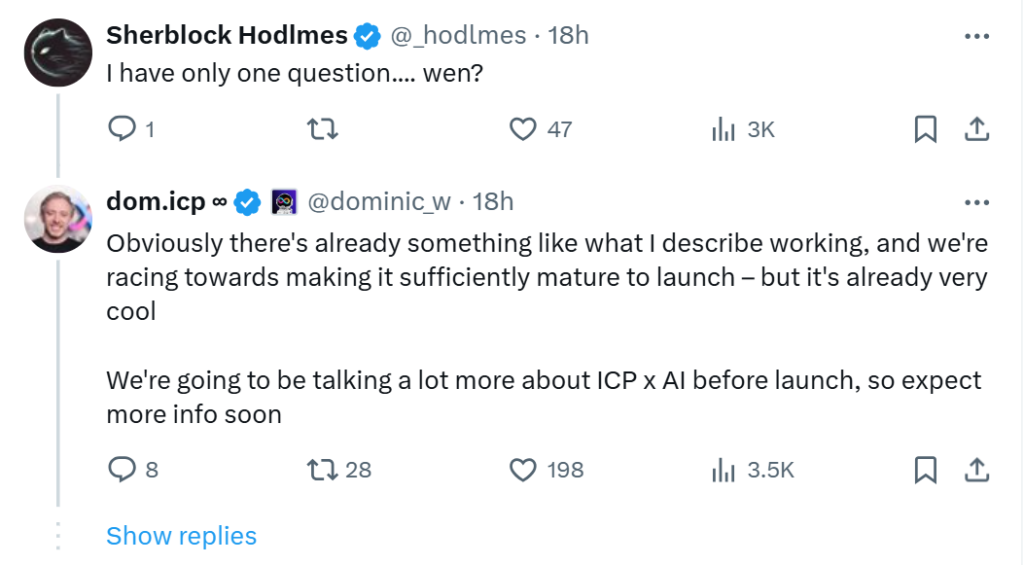The width and height of the screenshot is (1024, 565).
Task: Like the 'wen?' tweet
Action: coord(524,129)
